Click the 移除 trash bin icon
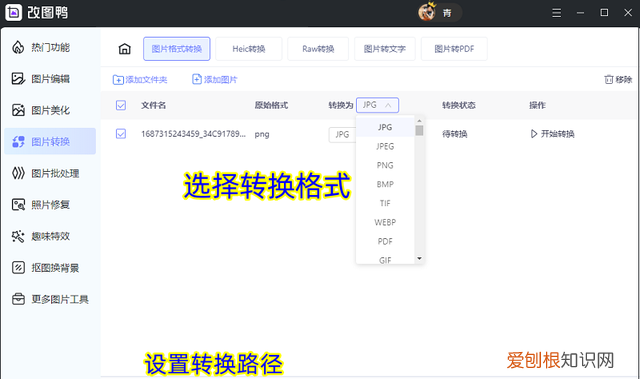This screenshot has width=640, height=379. tap(609, 79)
